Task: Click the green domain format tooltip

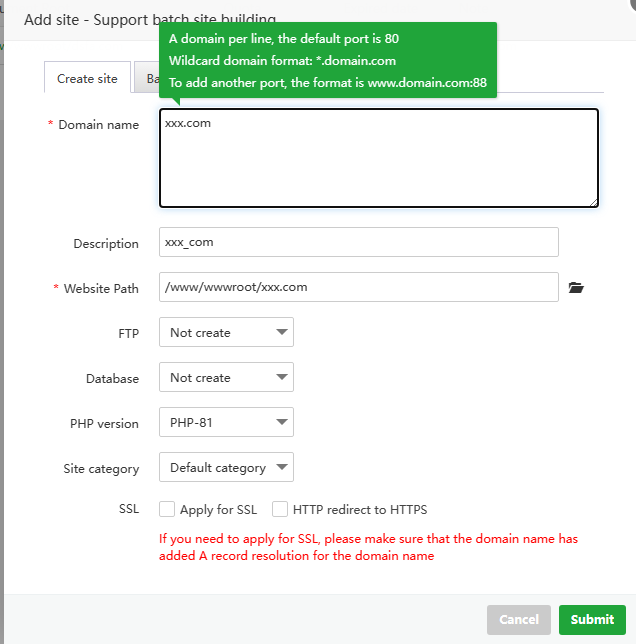Action: tap(326, 60)
